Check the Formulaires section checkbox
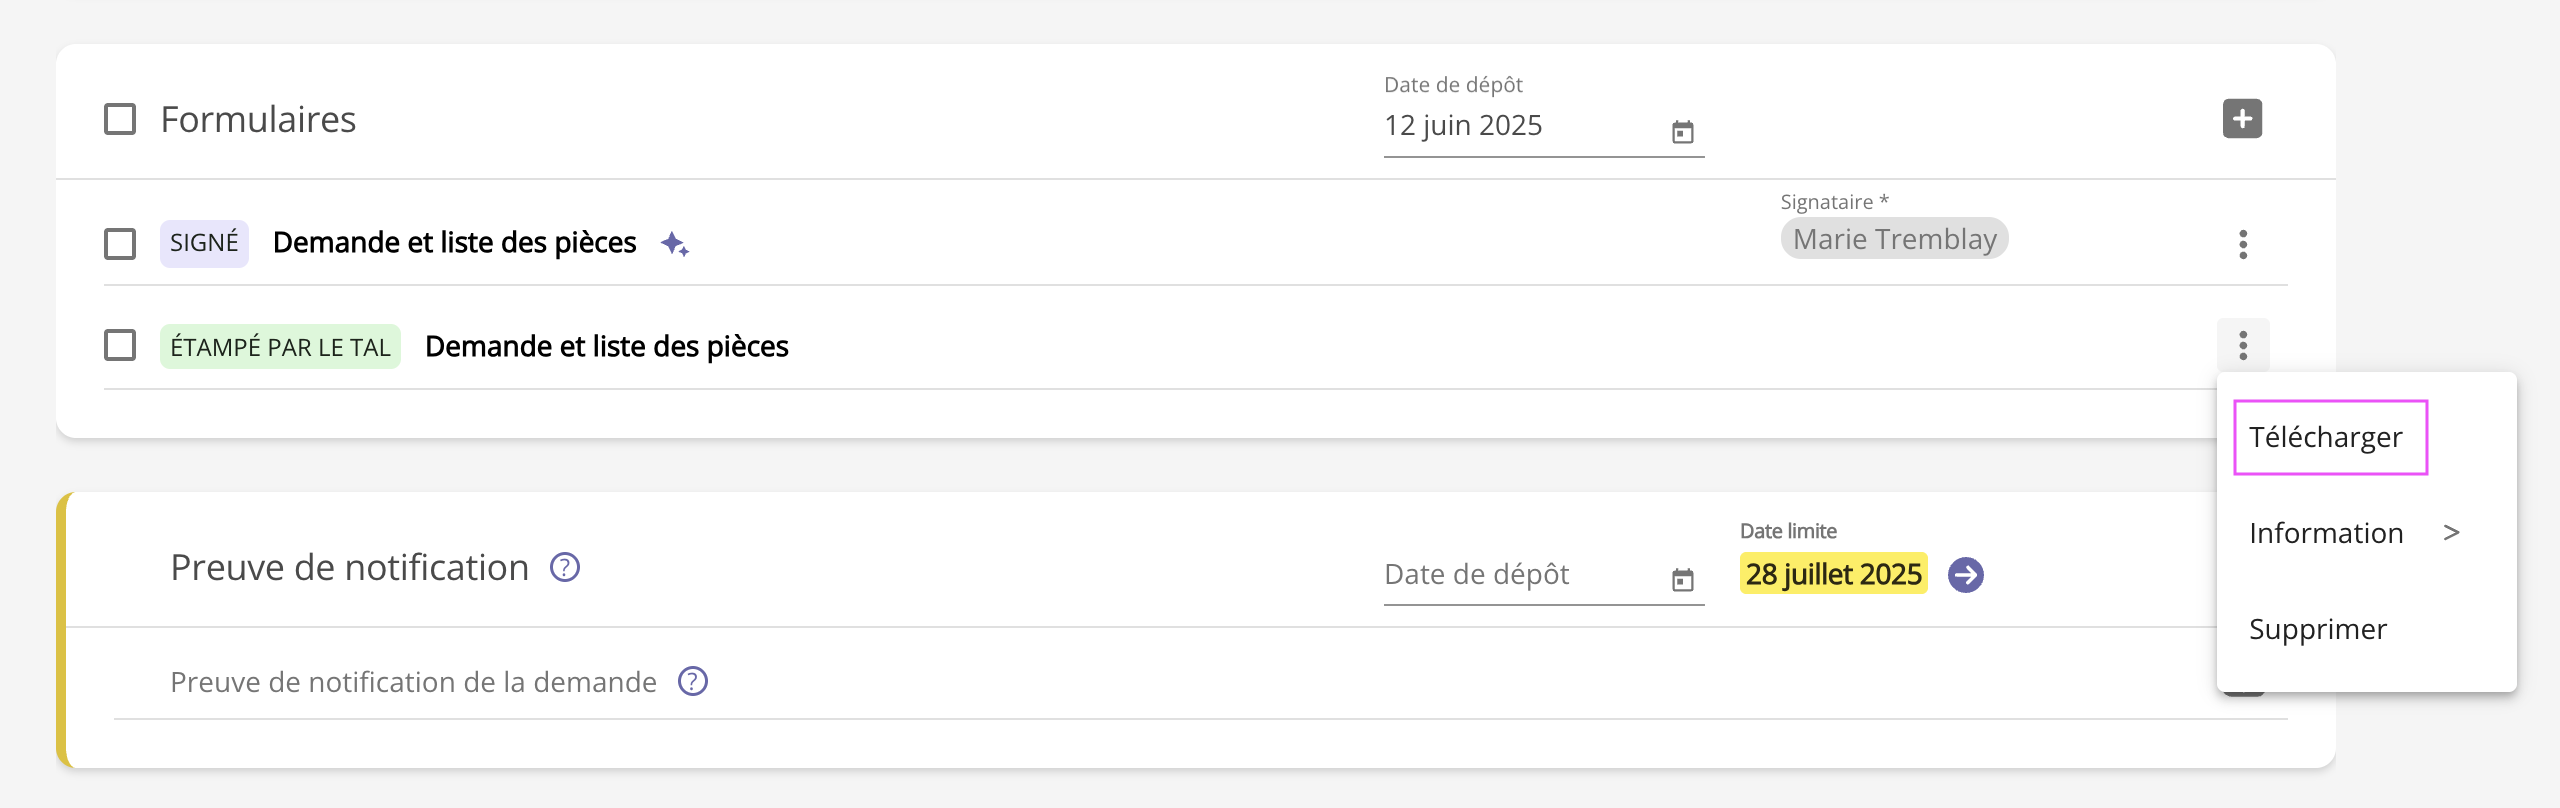This screenshot has height=808, width=2560. click(x=120, y=119)
